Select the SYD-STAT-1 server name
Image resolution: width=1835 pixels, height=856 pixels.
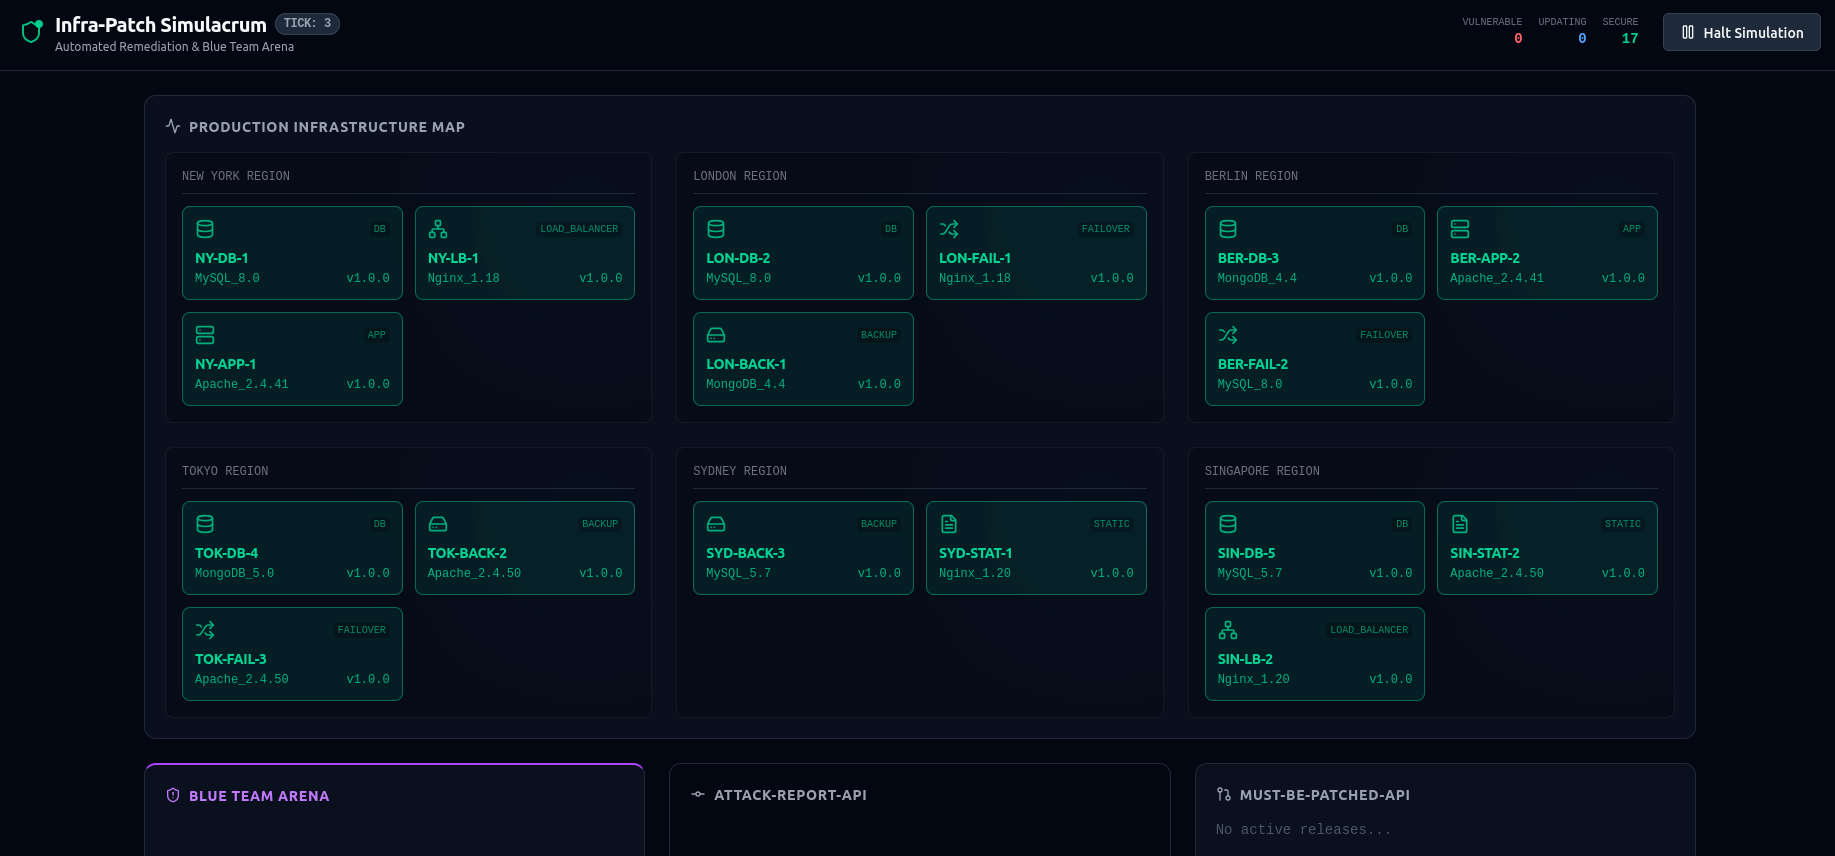pos(976,553)
